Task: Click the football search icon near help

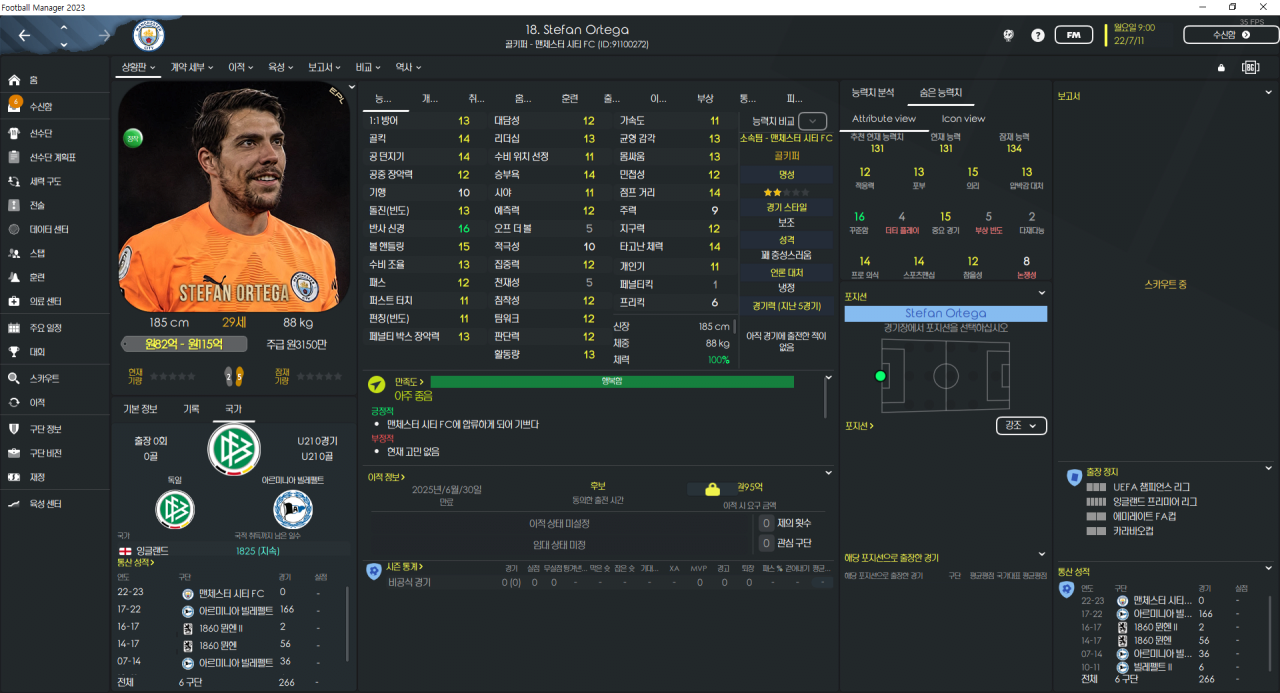Action: point(1009,35)
